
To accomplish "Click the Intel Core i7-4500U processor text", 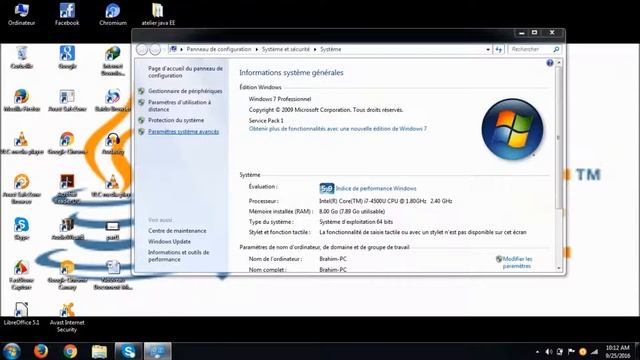I will pos(385,201).
